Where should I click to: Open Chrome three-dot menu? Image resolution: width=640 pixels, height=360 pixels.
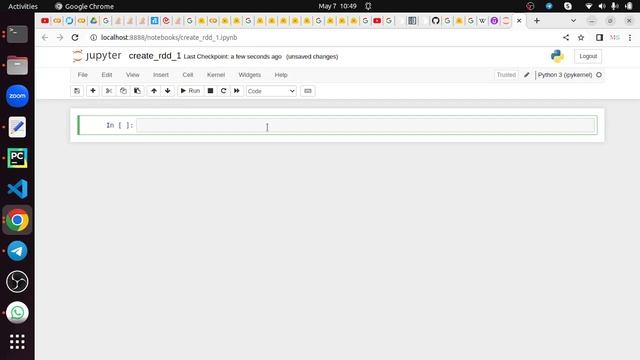tap(630, 38)
